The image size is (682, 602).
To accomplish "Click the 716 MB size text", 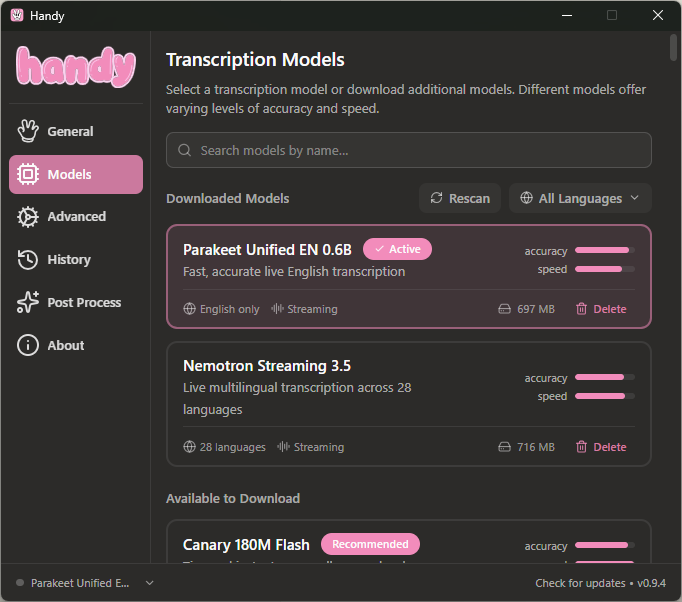I will click(x=536, y=447).
